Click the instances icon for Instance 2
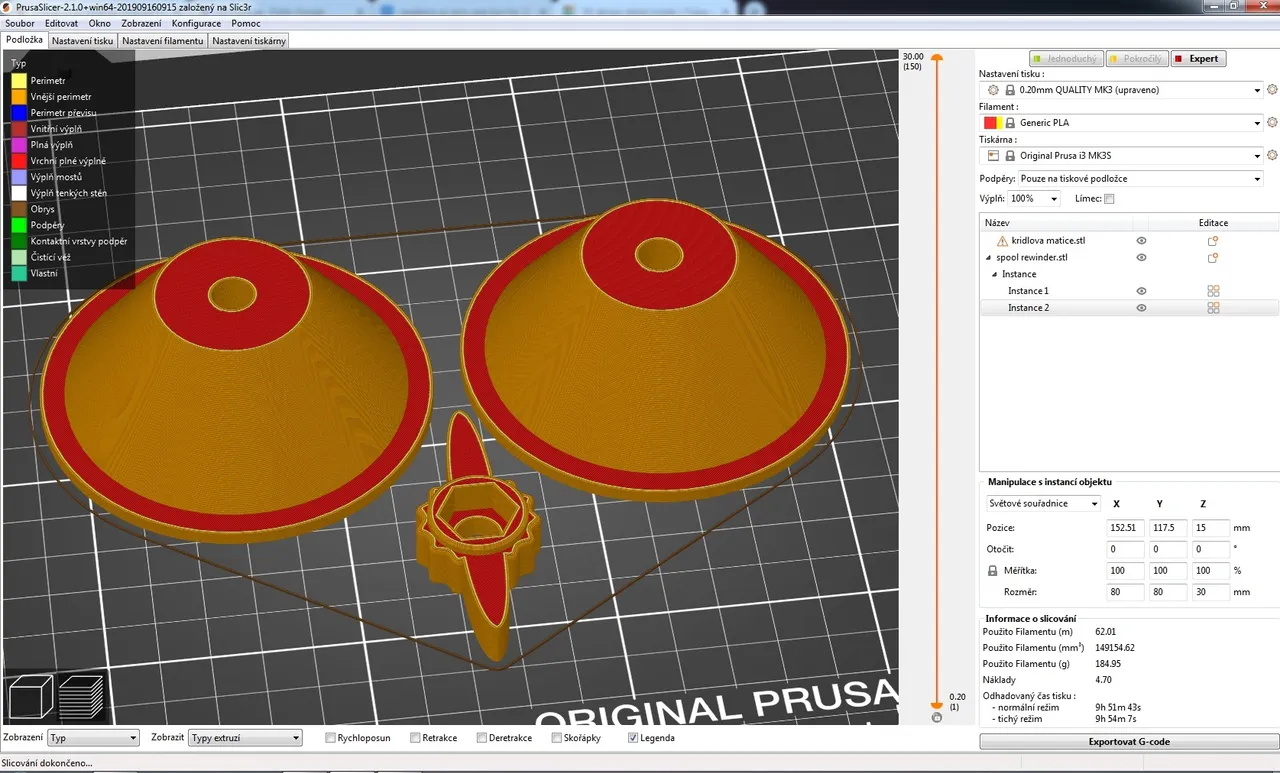 1213,308
